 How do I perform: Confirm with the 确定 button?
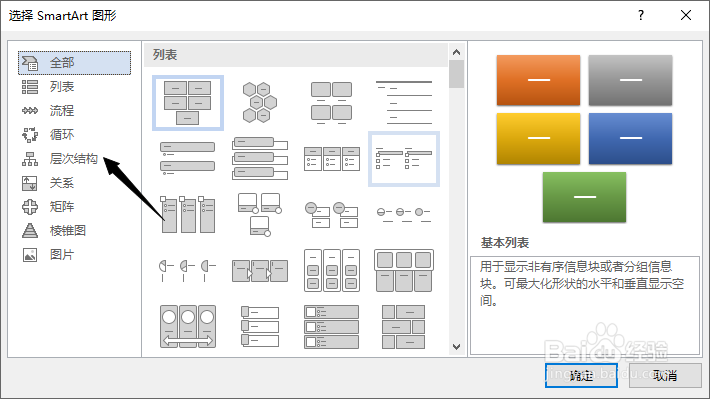point(581,375)
